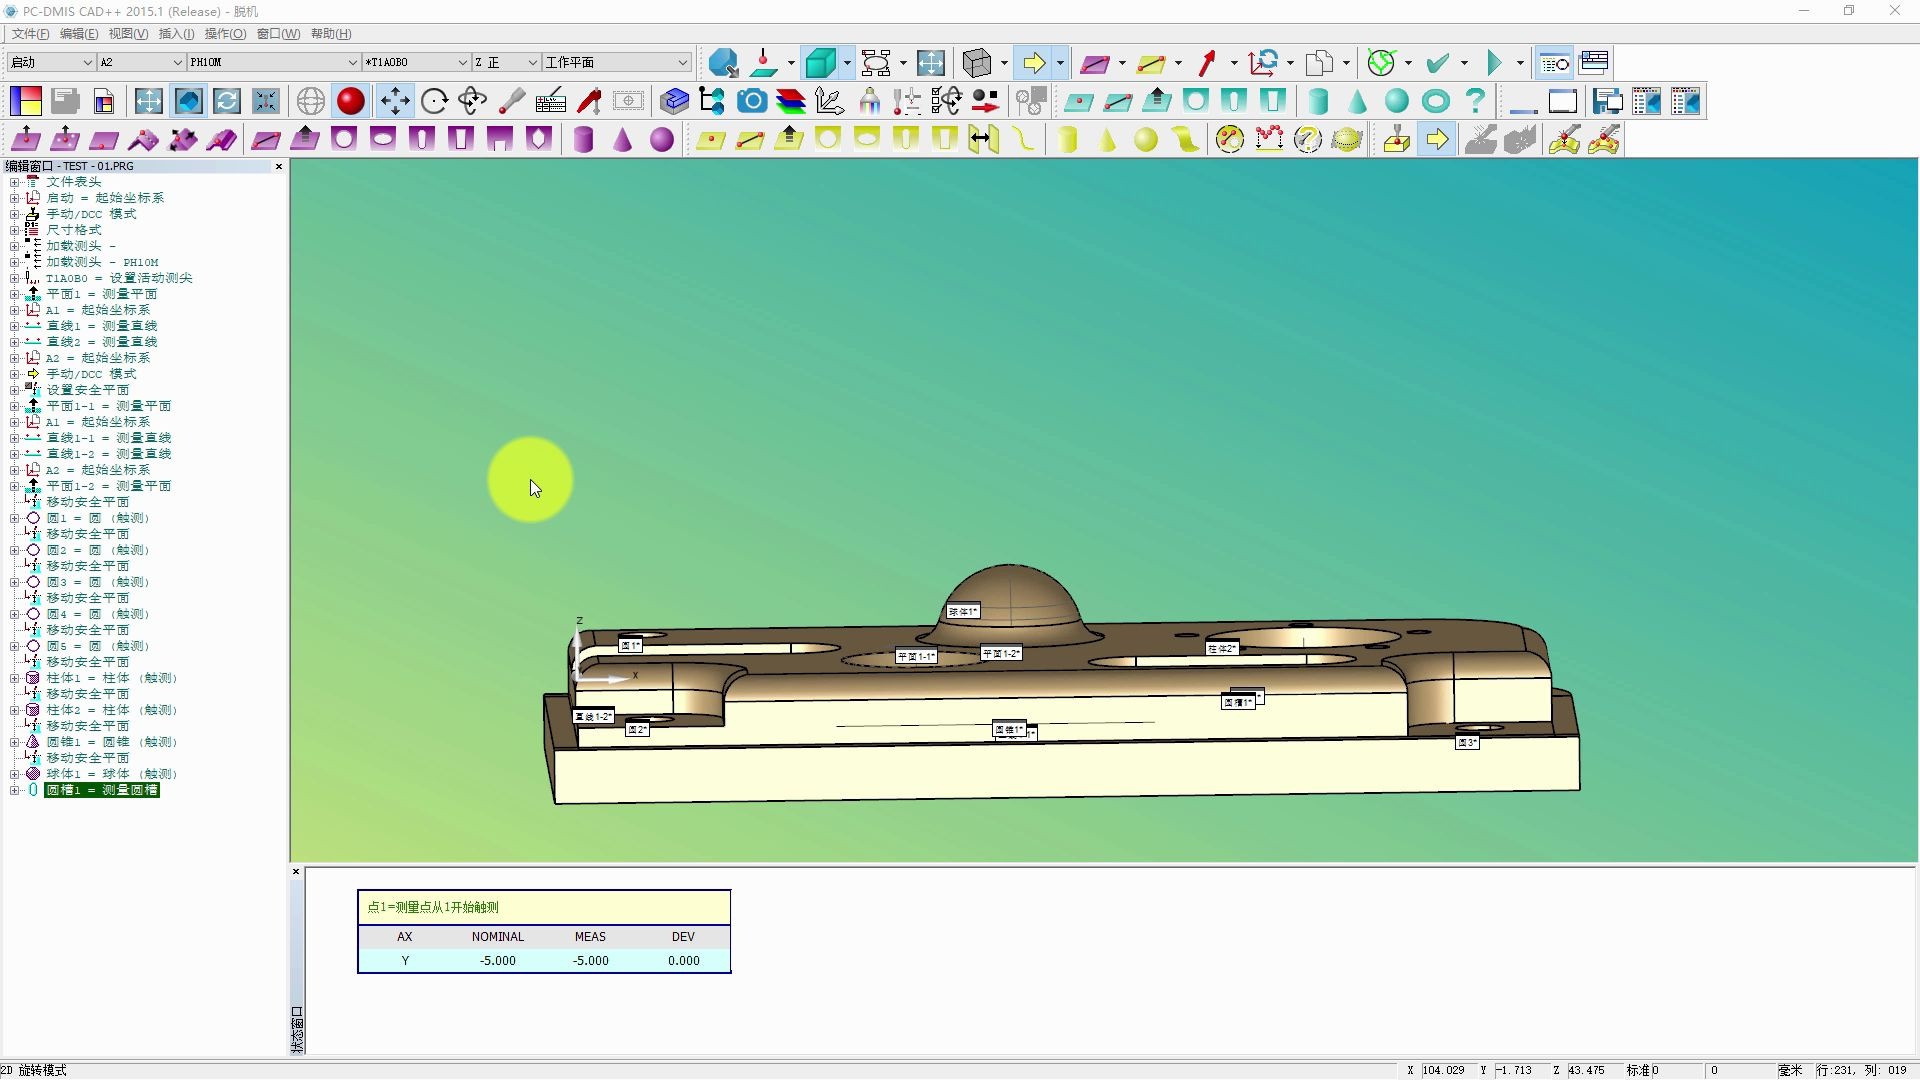Select the purple cylinder measured feature icon
This screenshot has width=1920, height=1080.
(583, 140)
